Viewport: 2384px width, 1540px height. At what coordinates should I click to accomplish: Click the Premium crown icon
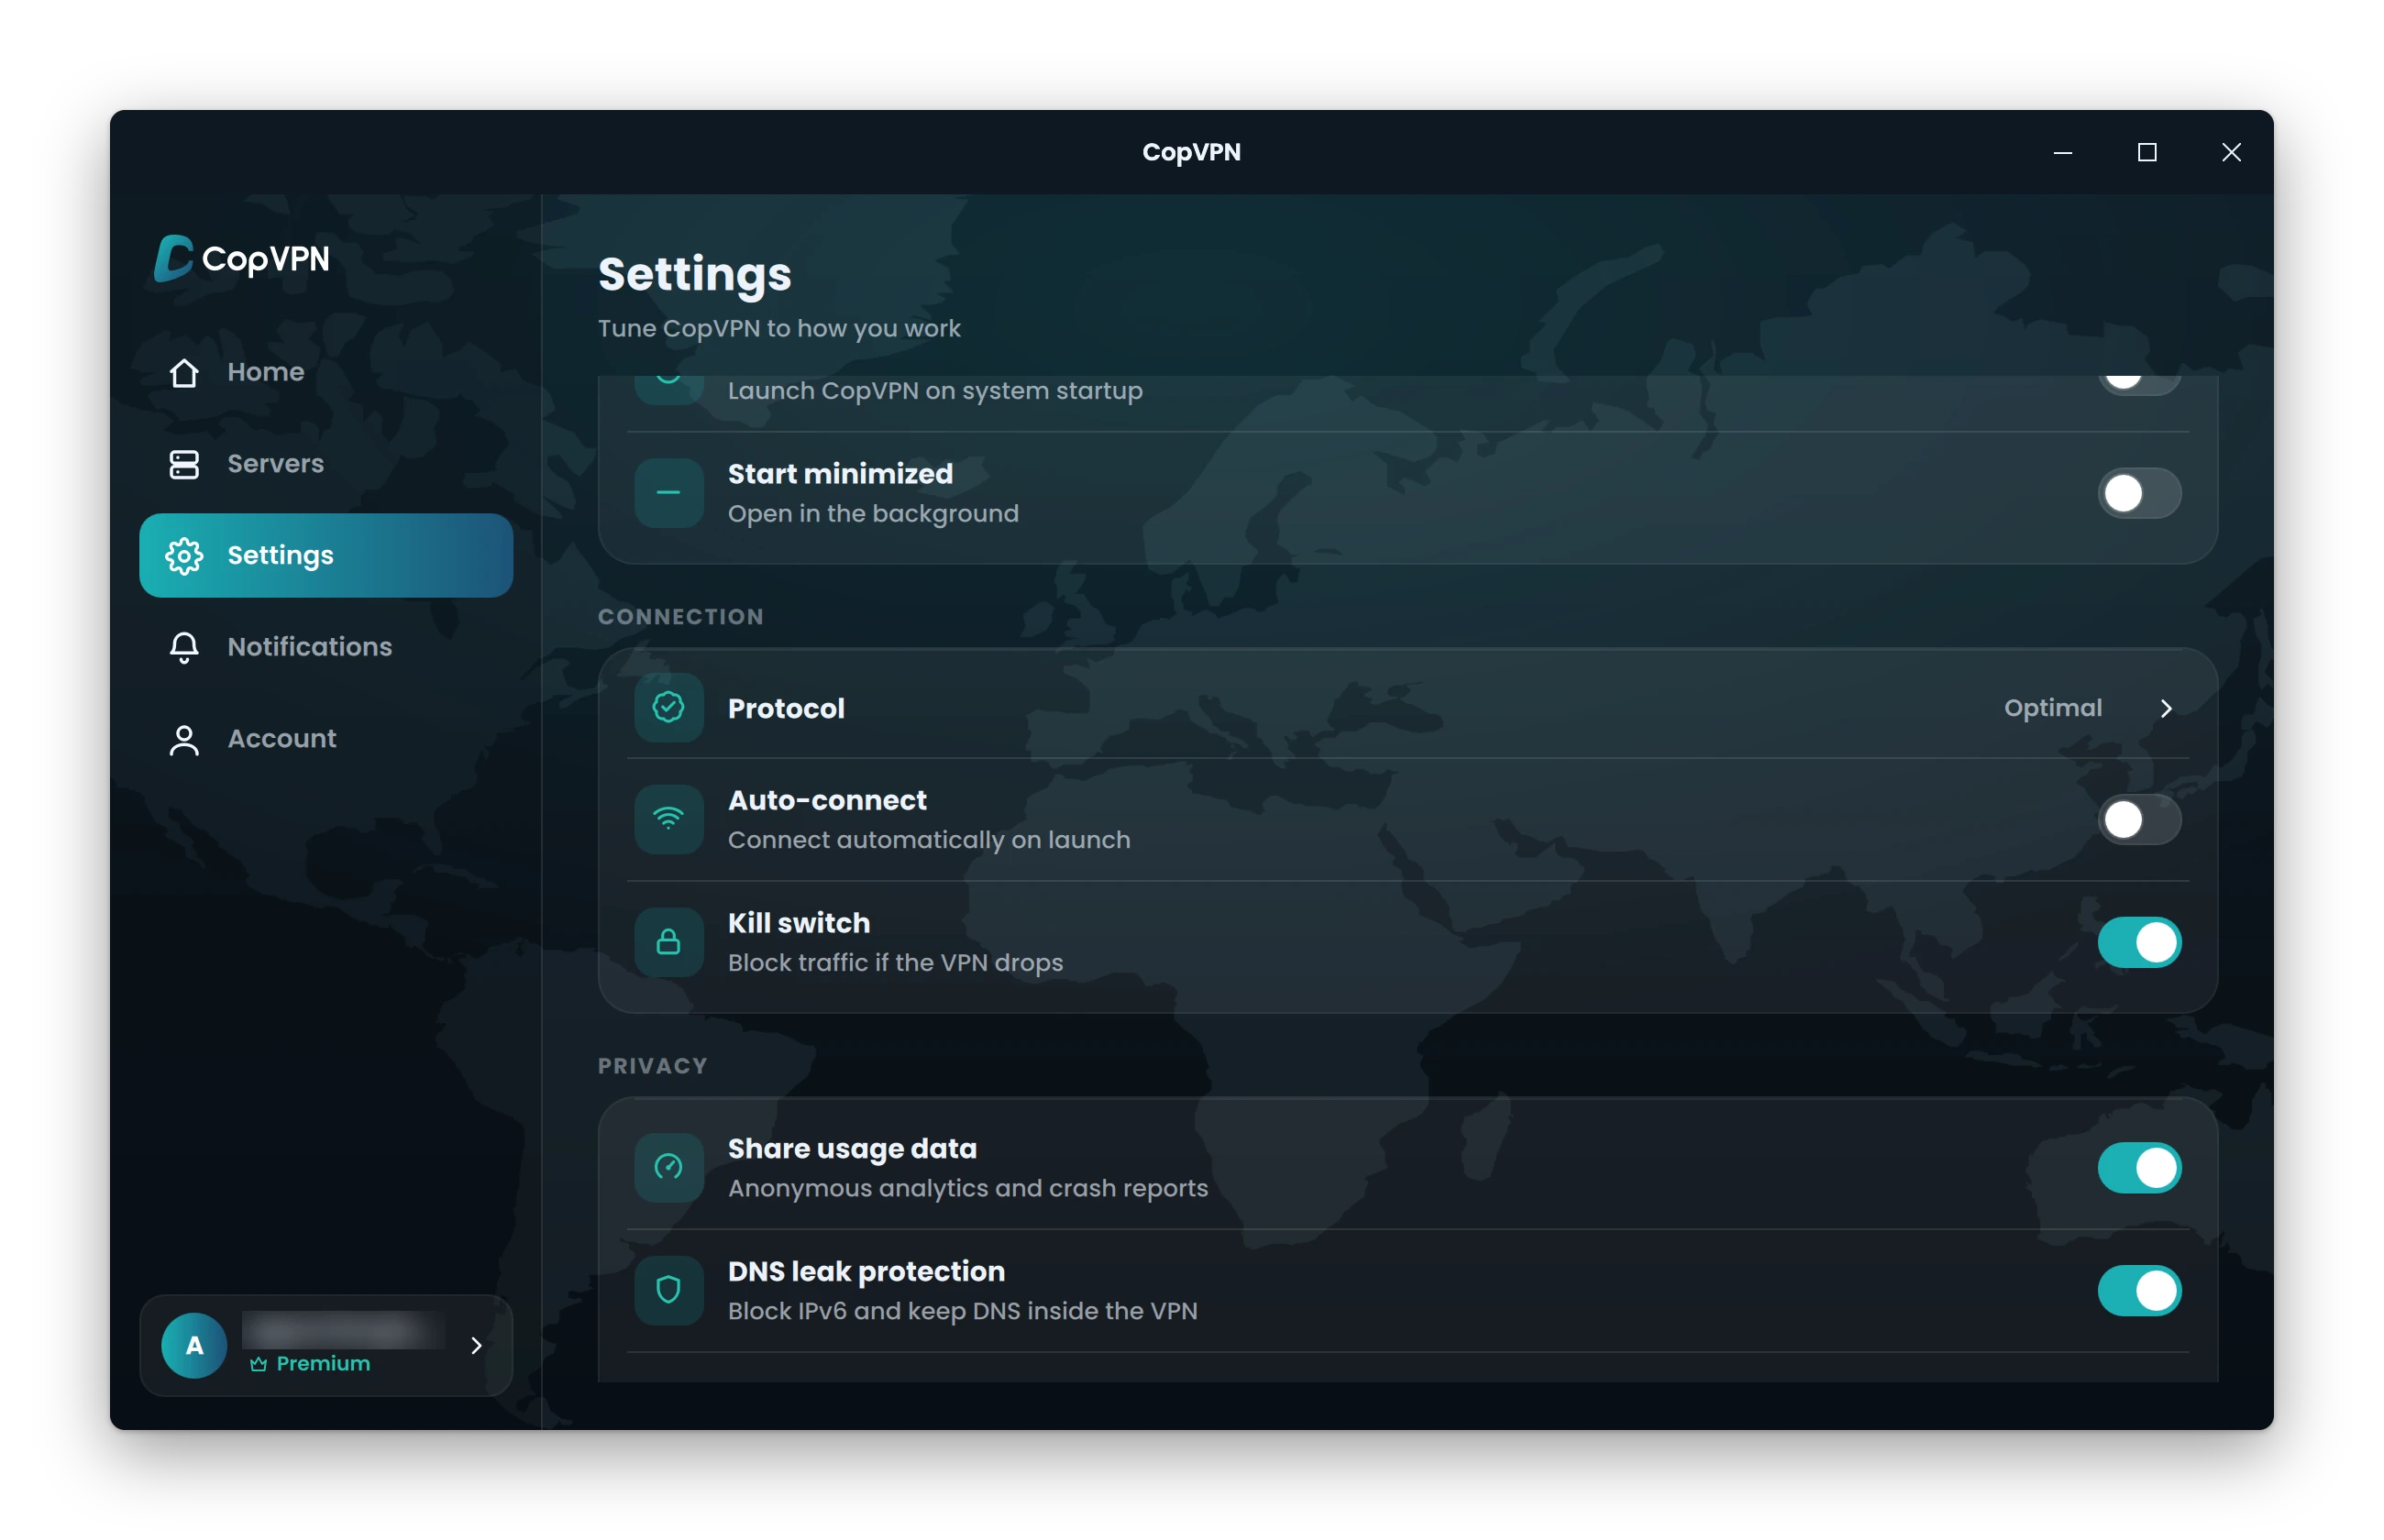coord(258,1364)
